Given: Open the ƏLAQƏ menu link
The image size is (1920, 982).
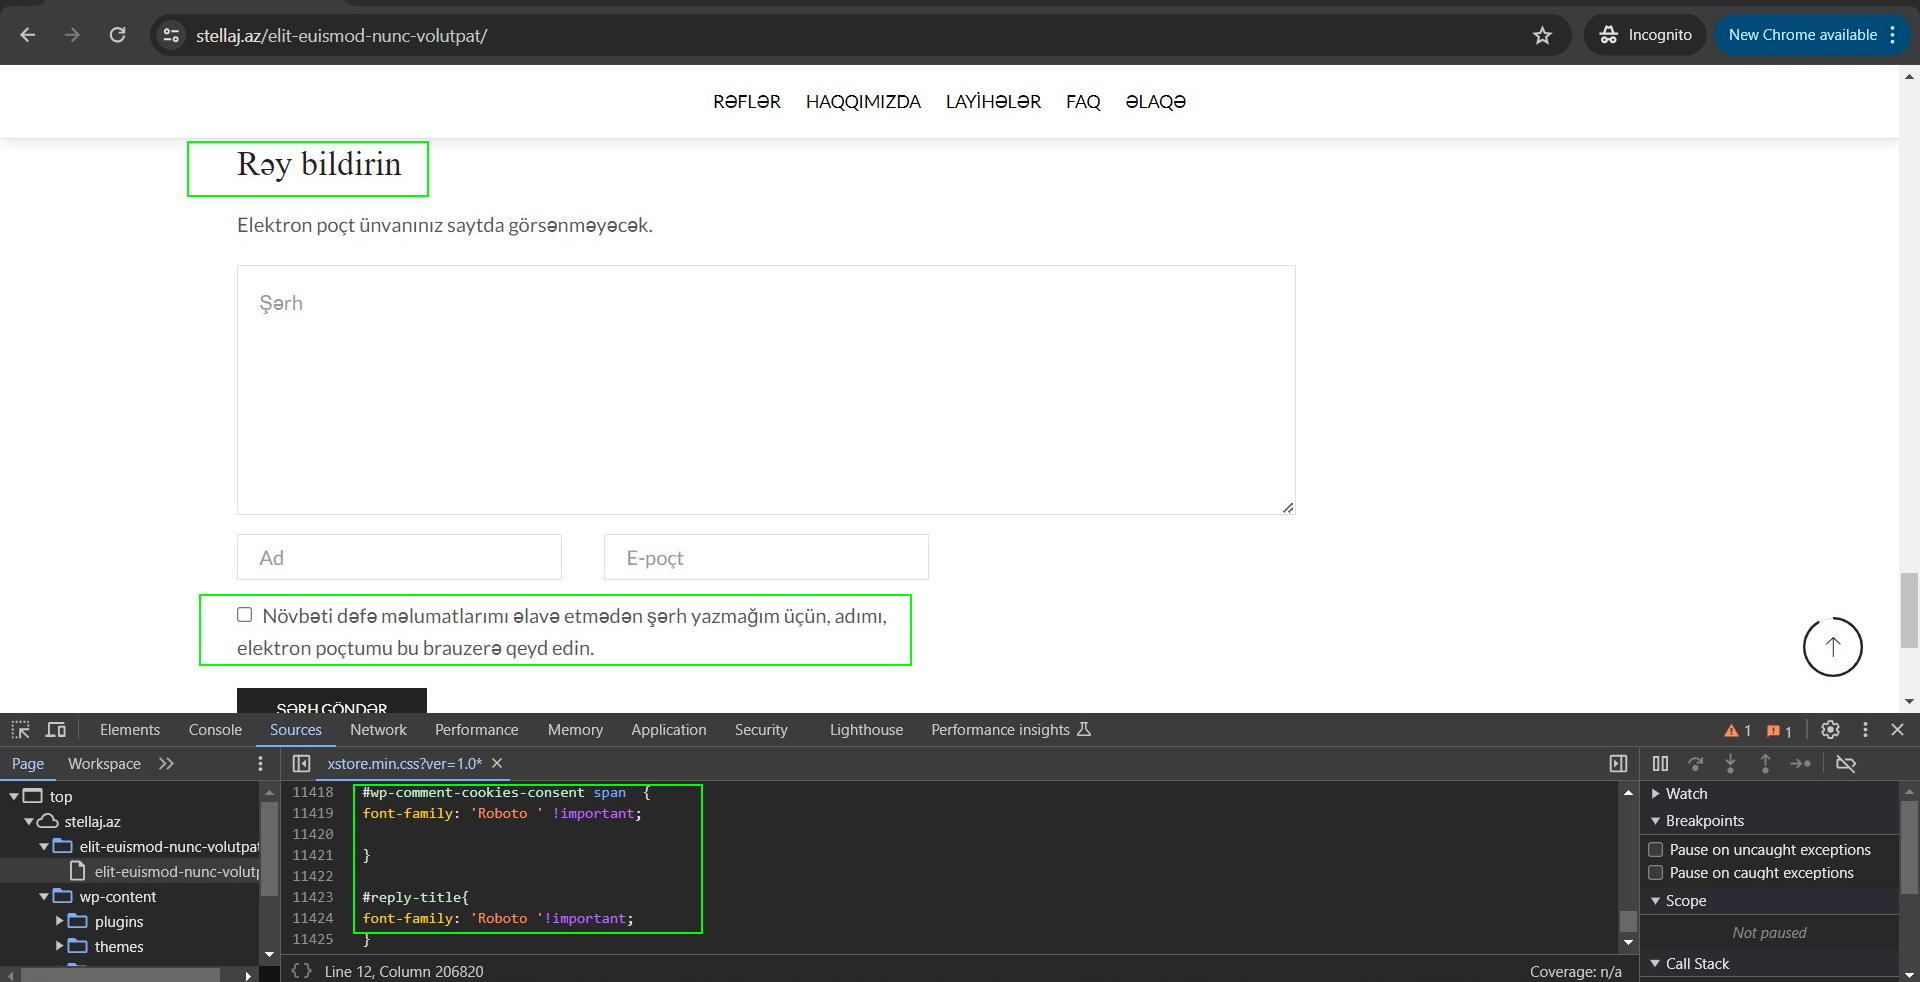Looking at the screenshot, I should [x=1155, y=102].
